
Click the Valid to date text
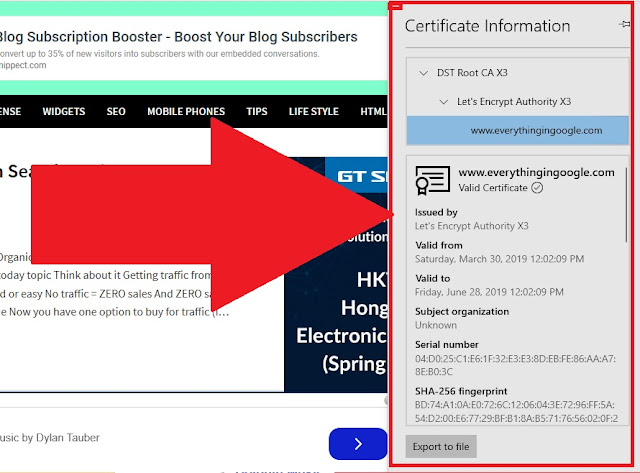pyautogui.click(x=489, y=292)
